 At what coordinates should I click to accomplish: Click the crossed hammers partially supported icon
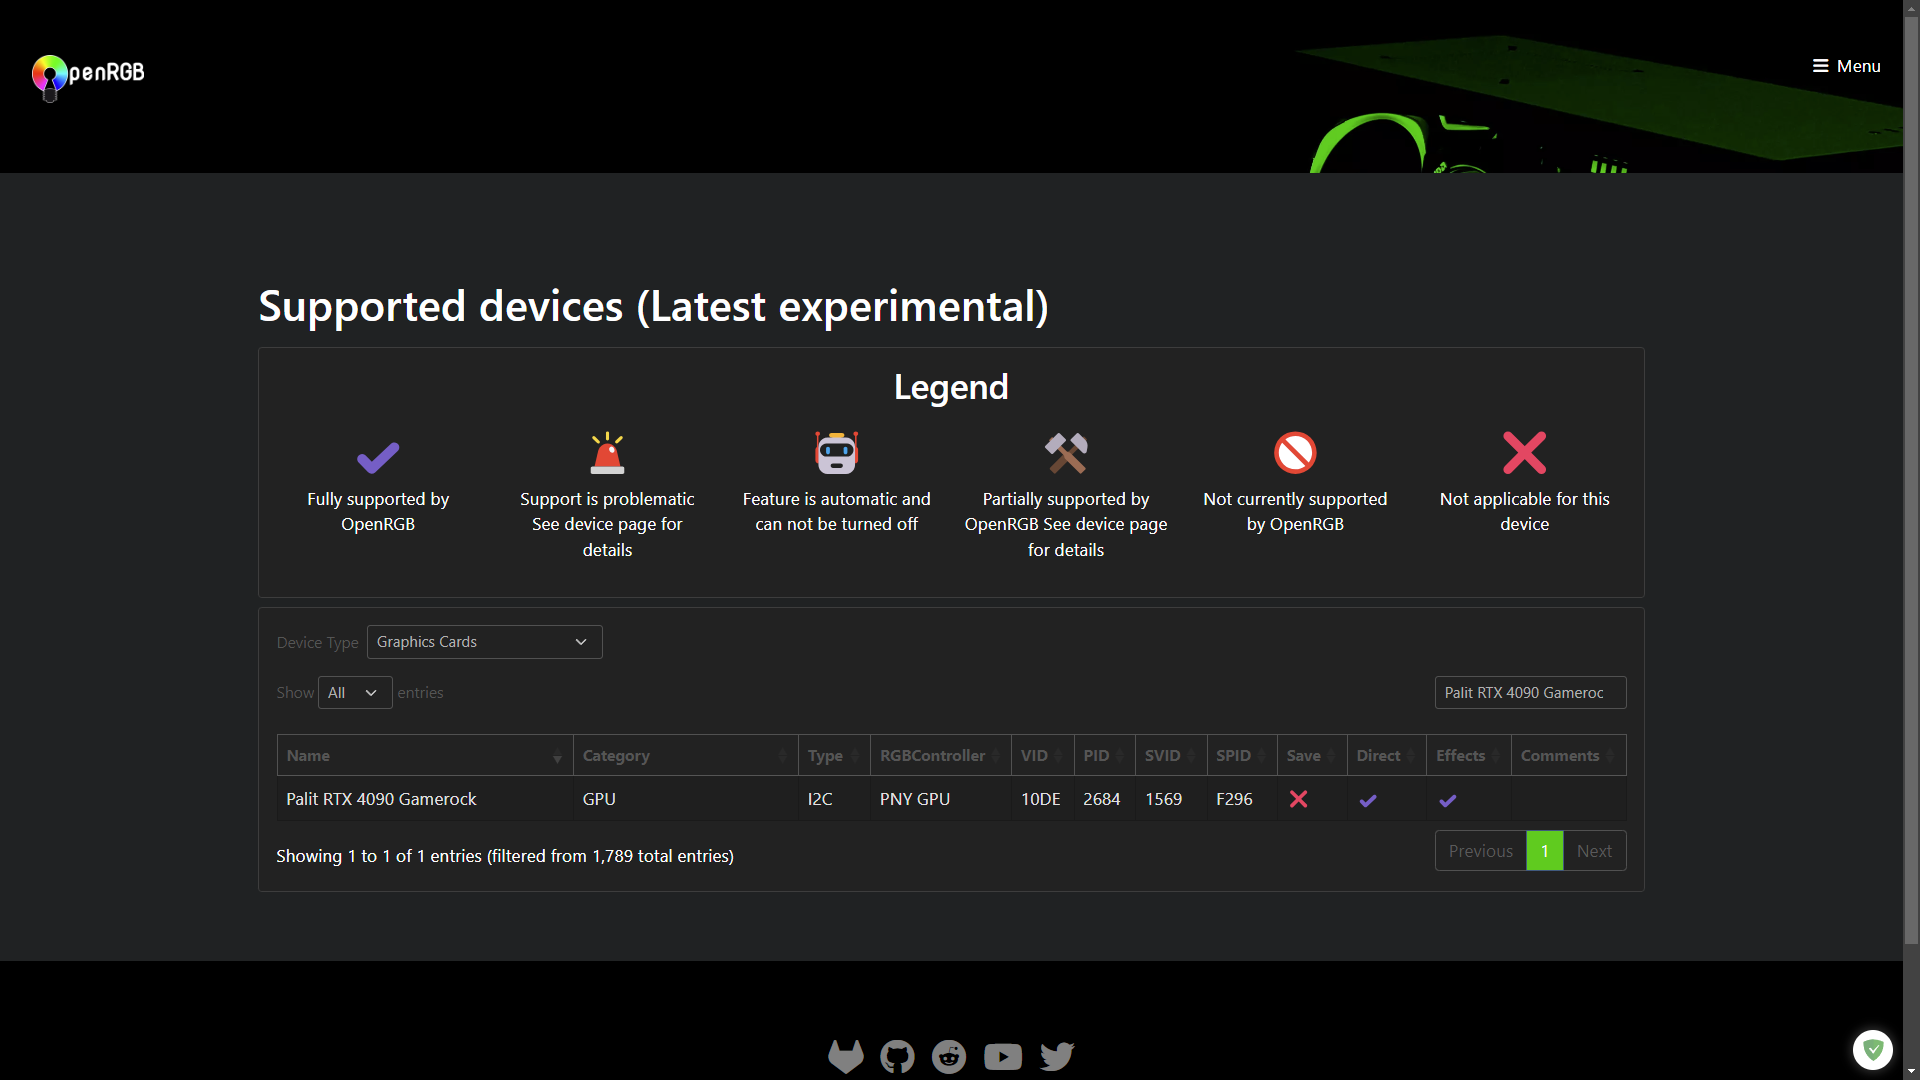point(1066,453)
